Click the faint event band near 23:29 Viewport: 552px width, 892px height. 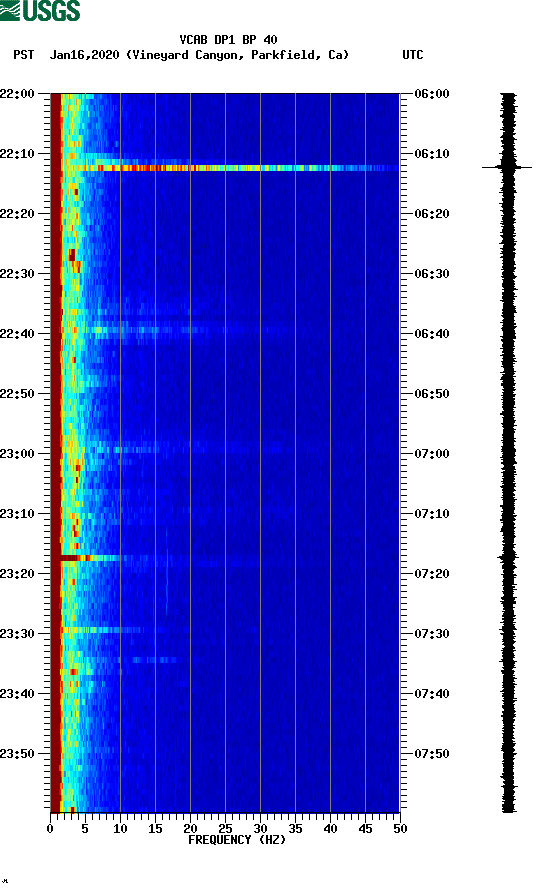pos(102,630)
